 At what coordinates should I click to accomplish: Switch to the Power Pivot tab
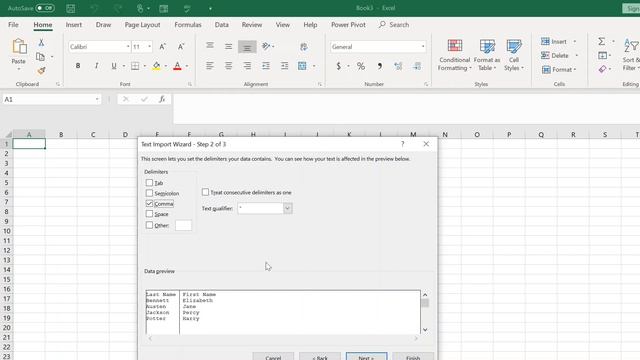[x=348, y=25]
